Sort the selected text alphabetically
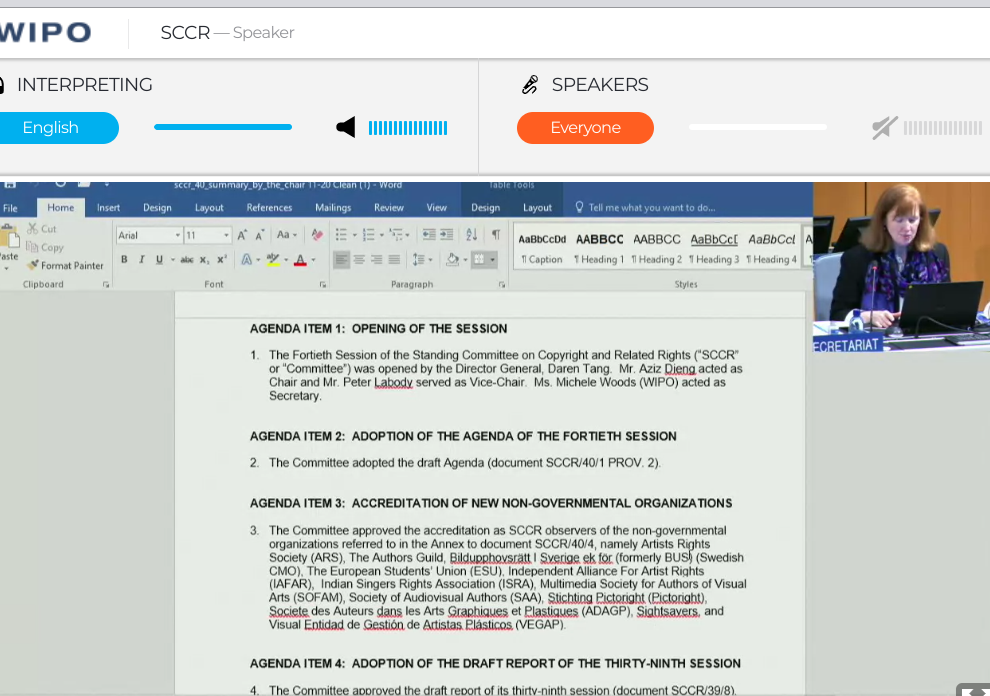Viewport: 990px width, 696px height. click(472, 236)
